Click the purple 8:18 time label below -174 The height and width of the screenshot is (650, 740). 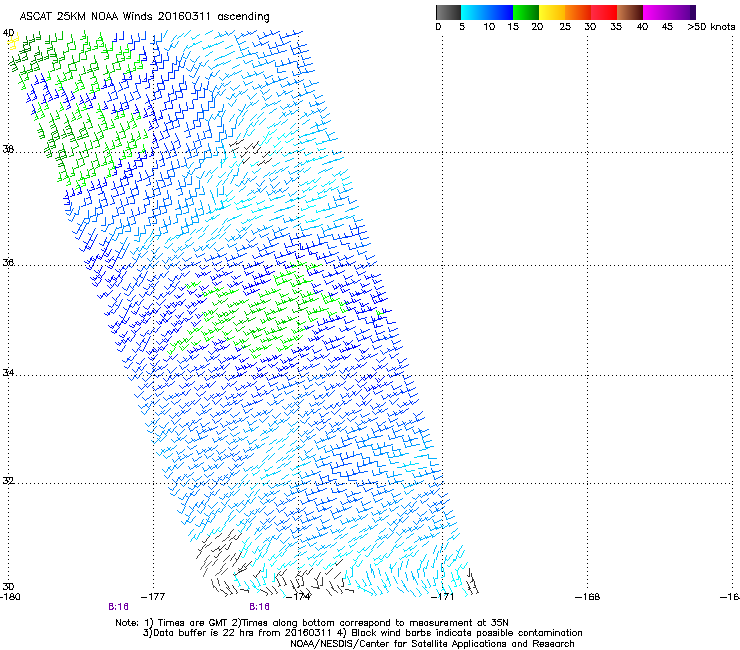[x=260, y=607]
